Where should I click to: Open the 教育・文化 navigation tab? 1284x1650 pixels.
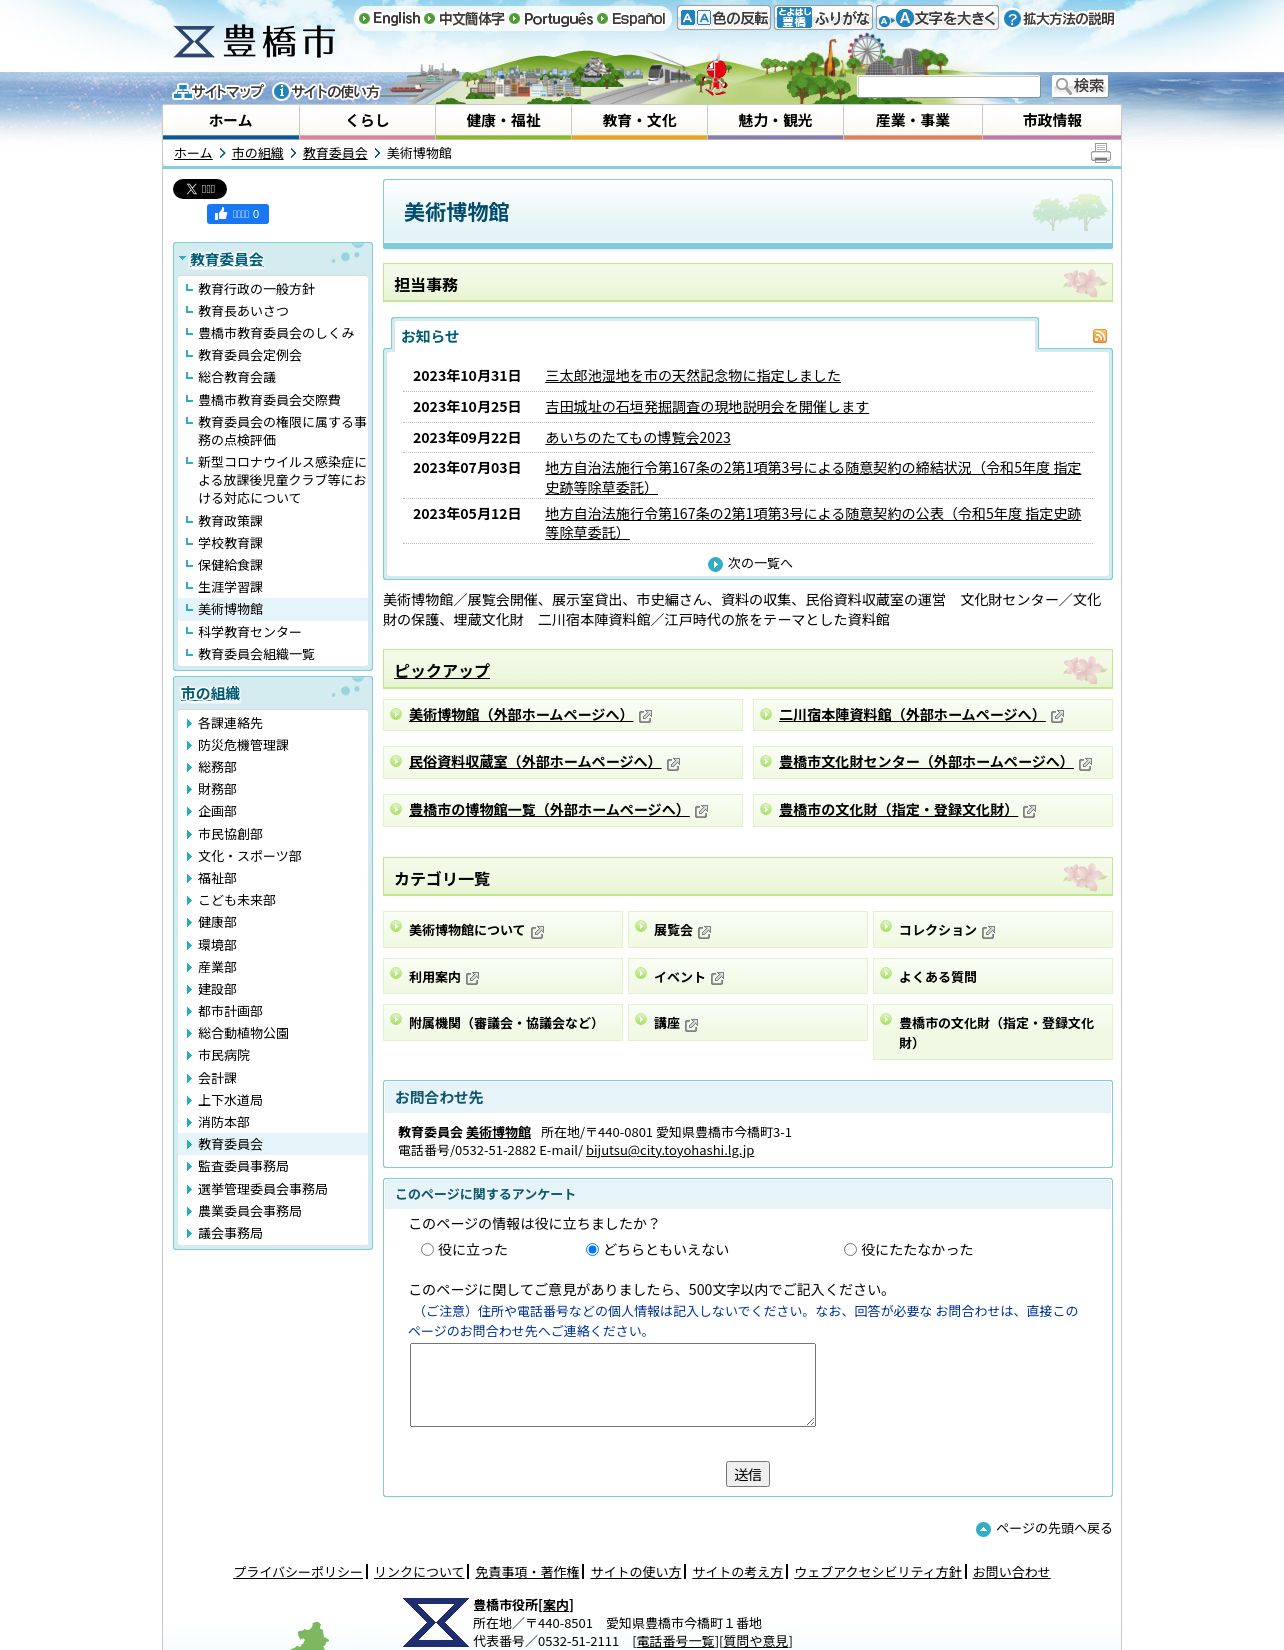coord(639,121)
